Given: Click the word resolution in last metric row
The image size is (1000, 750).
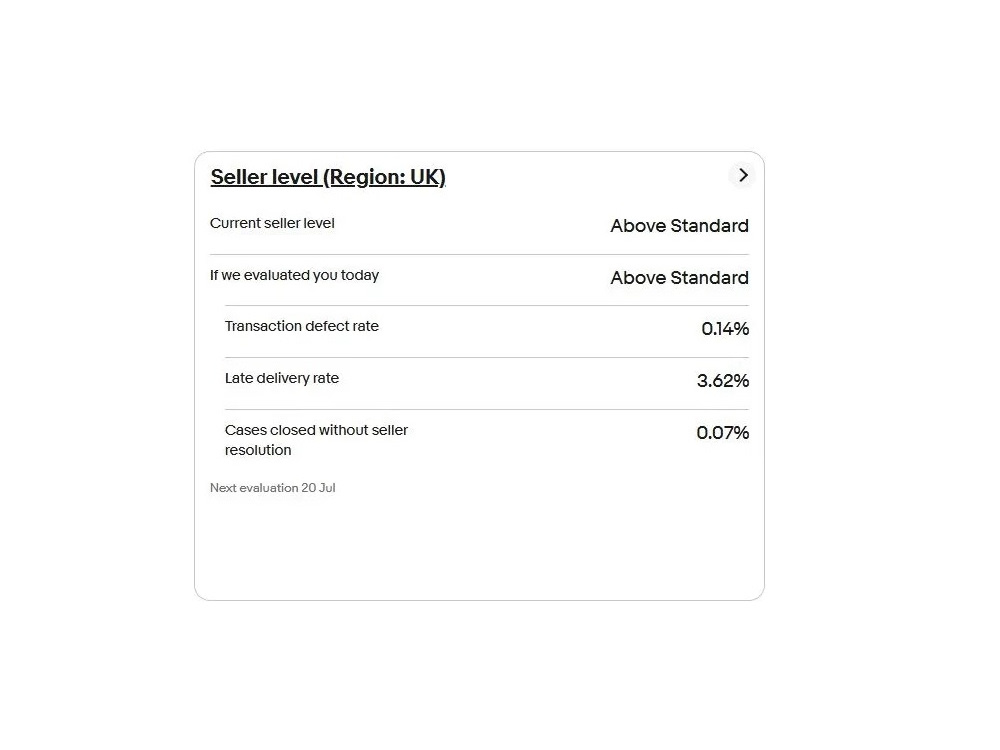Looking at the screenshot, I should coord(258,450).
